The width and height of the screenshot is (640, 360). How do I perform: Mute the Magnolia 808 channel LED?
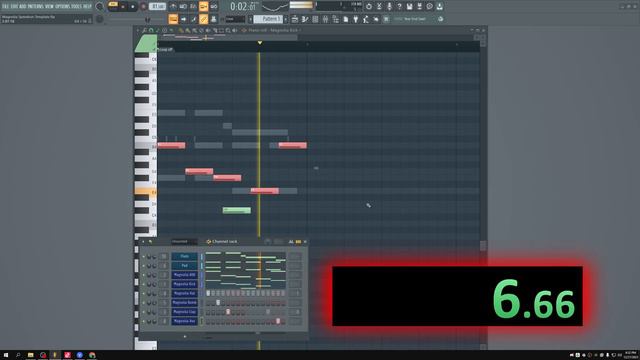coord(143,275)
